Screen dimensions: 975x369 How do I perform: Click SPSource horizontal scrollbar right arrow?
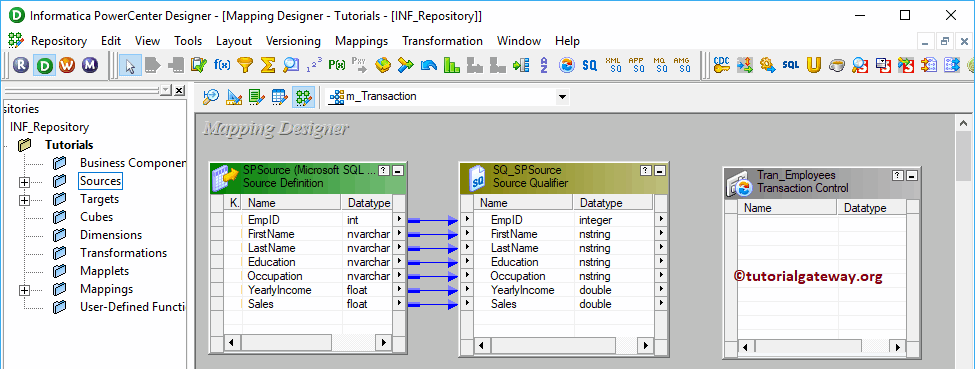(x=384, y=343)
